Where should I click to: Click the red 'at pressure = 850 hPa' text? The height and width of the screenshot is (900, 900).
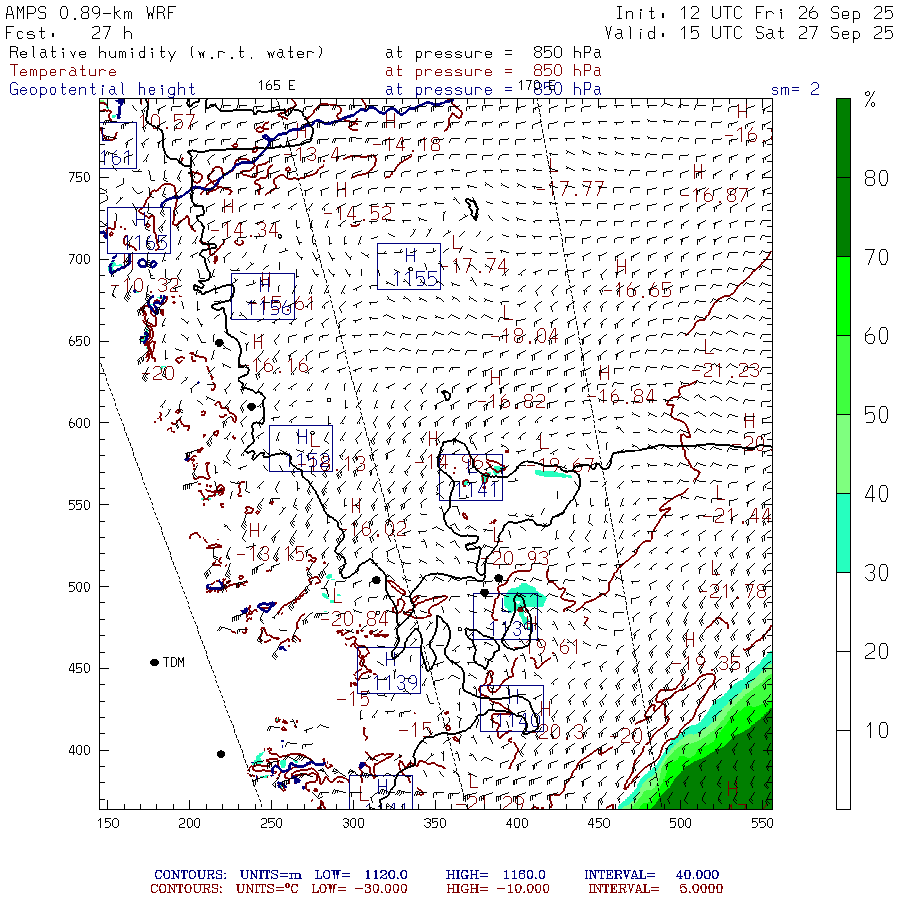pyautogui.click(x=493, y=71)
